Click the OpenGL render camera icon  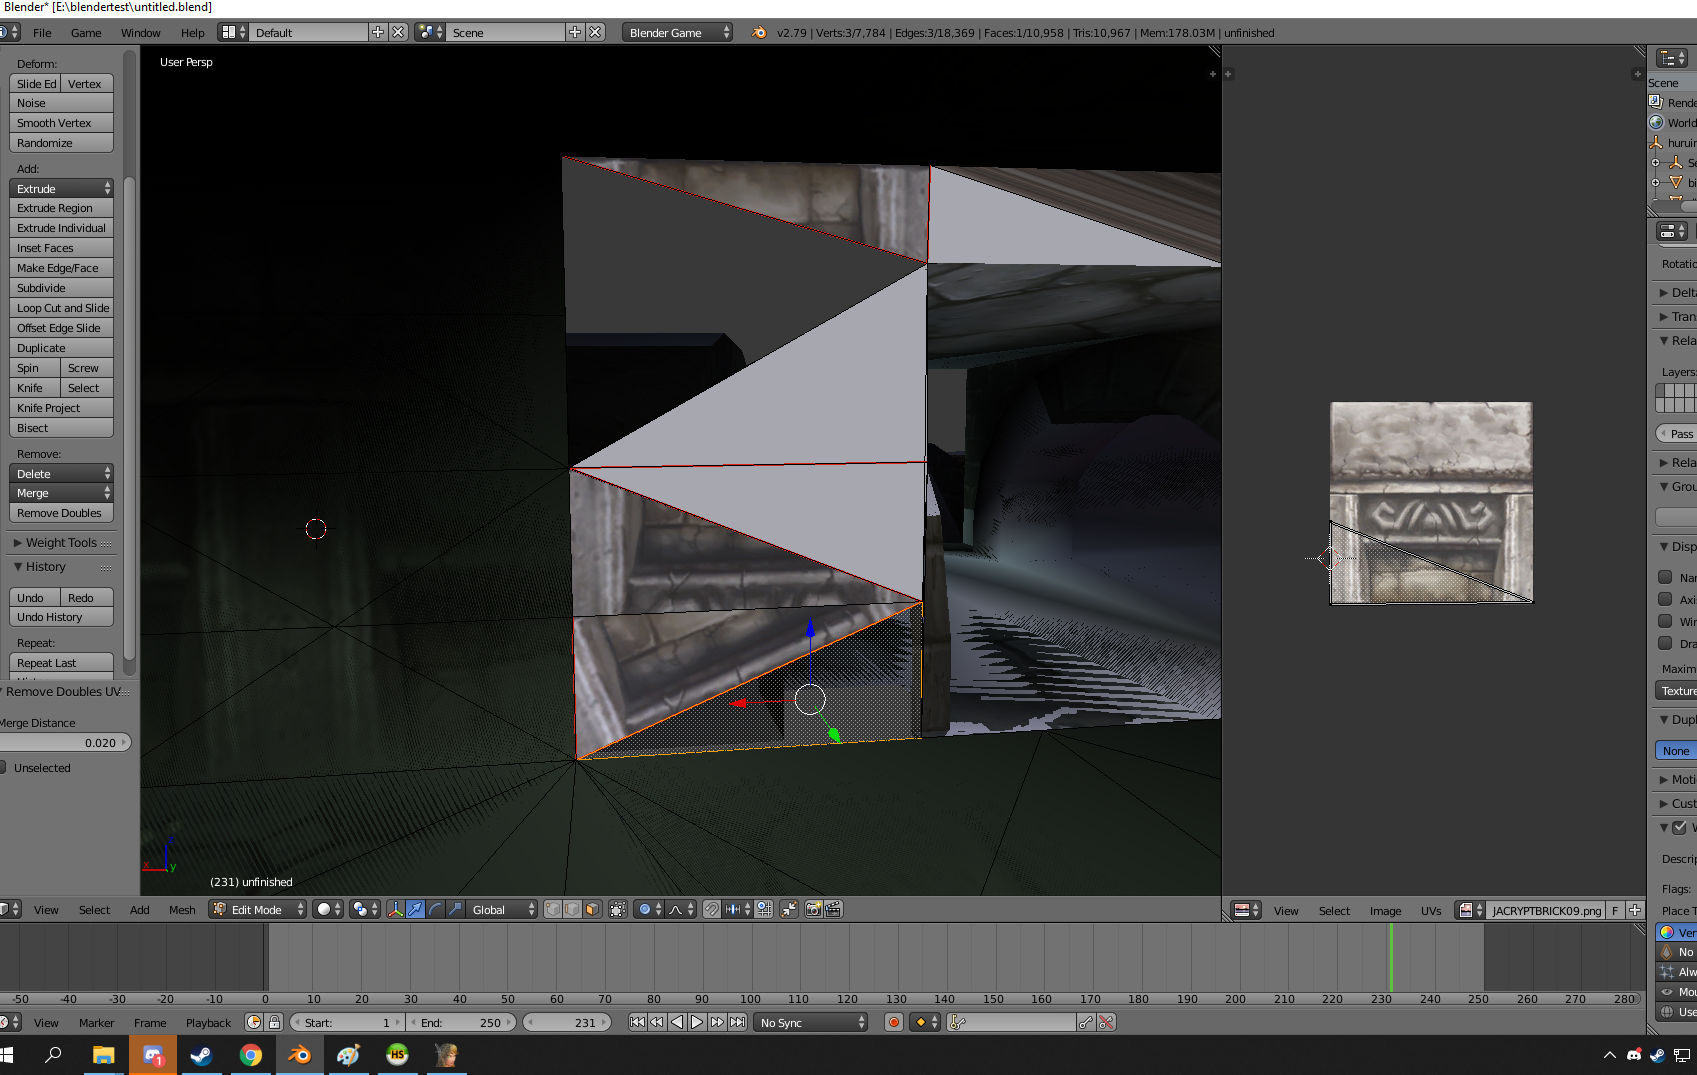click(813, 909)
